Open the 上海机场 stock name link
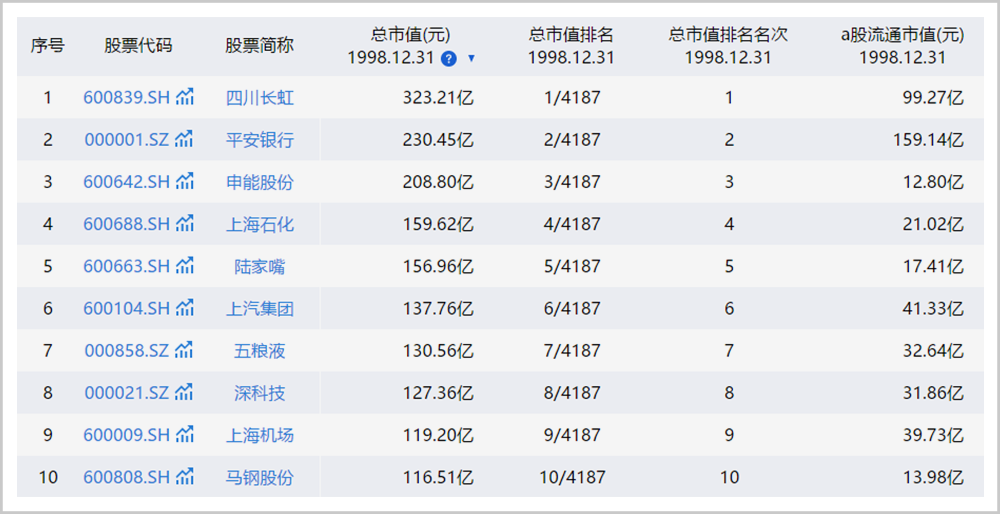 point(260,434)
